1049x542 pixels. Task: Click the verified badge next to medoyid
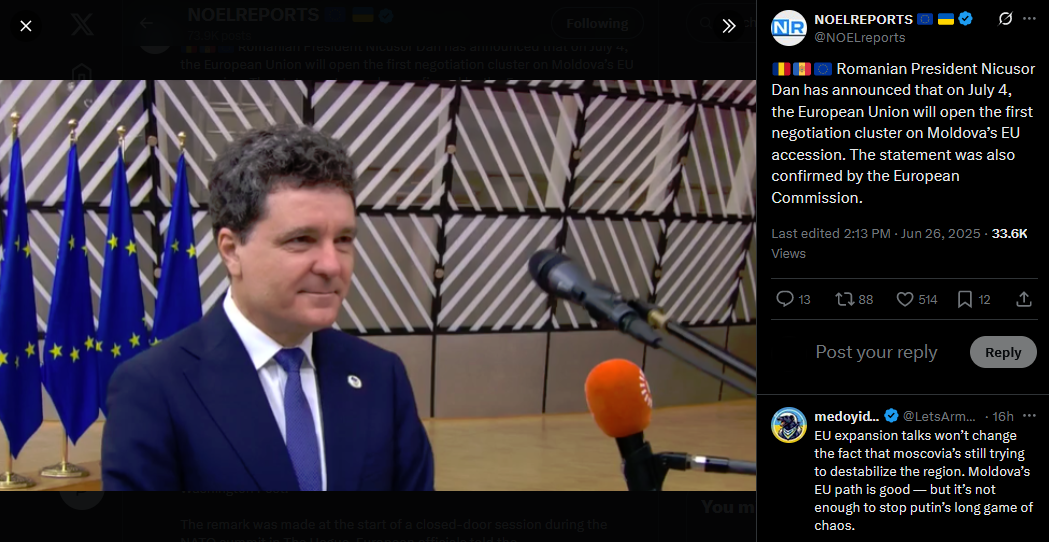891,416
